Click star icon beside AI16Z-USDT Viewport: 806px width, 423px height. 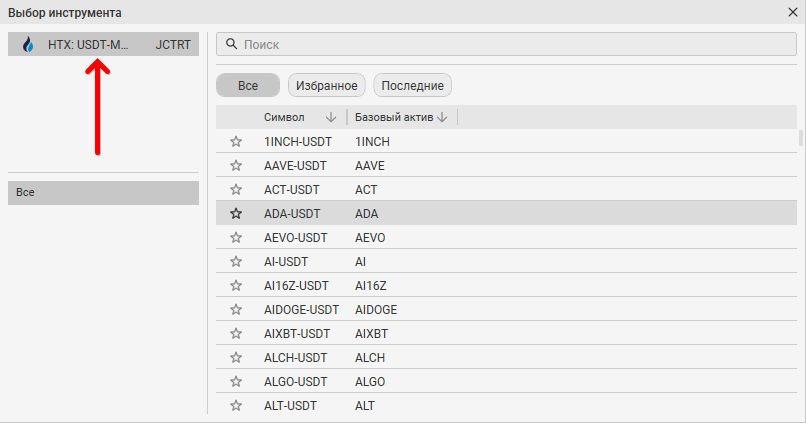click(x=236, y=285)
